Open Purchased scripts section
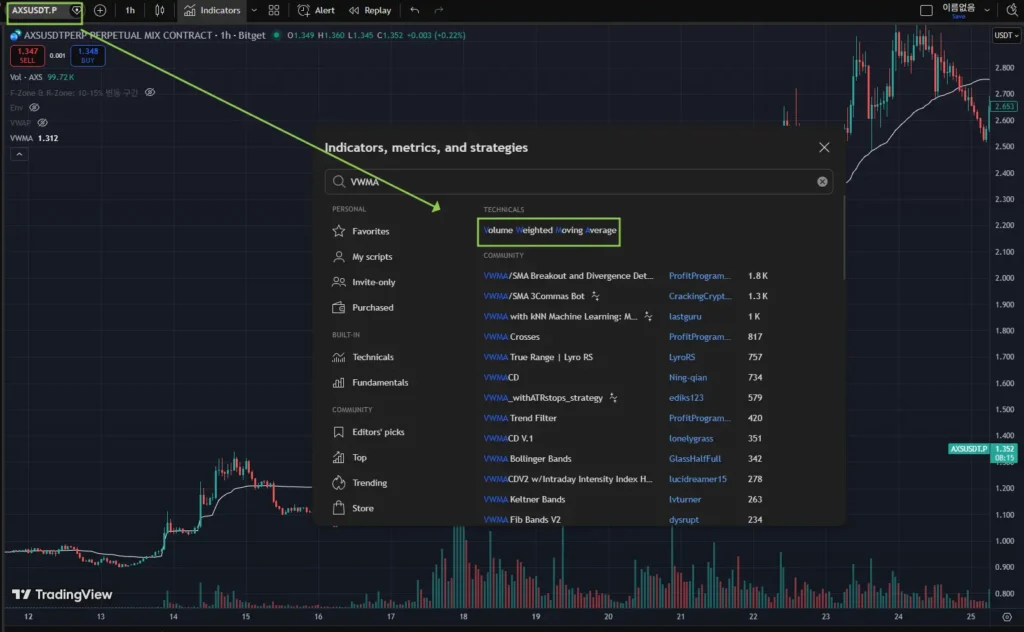This screenshot has width=1024, height=632. coord(363,308)
